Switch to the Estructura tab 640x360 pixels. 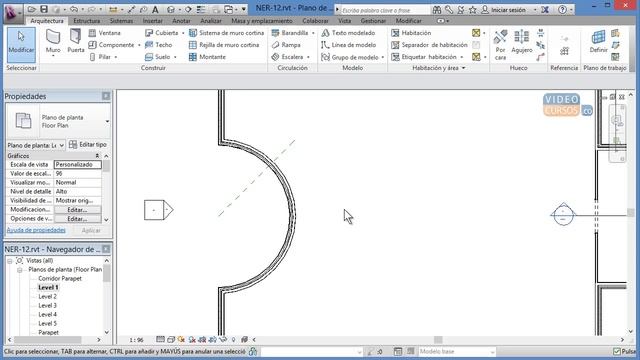87,21
